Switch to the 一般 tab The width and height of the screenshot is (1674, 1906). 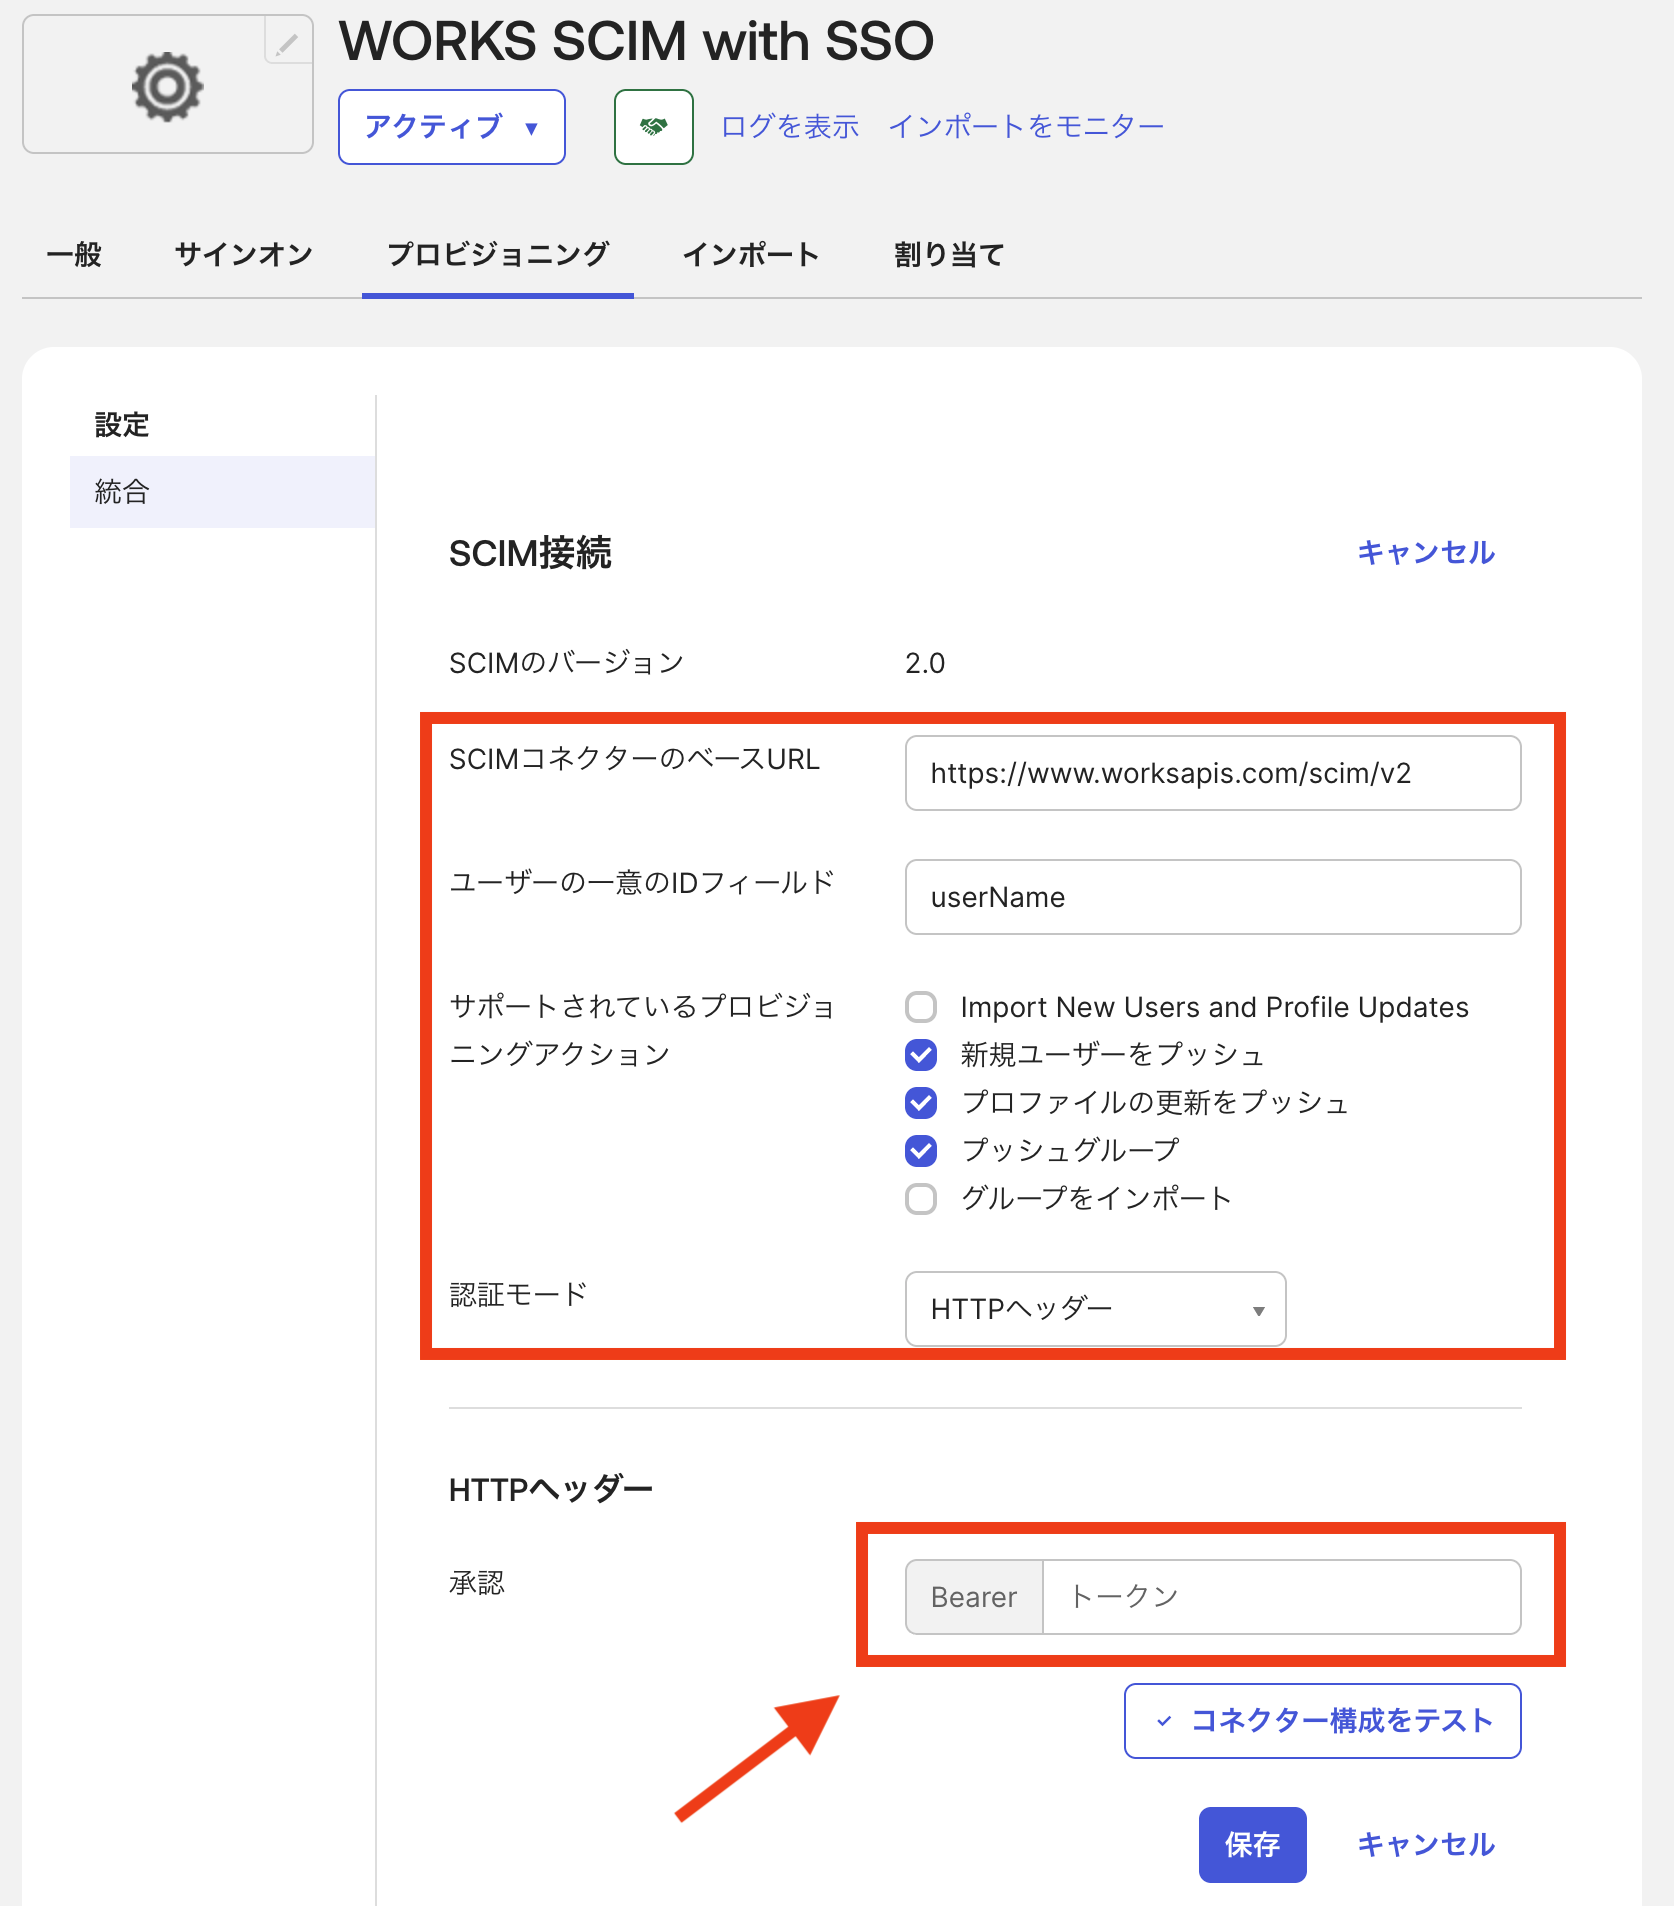[x=74, y=255]
